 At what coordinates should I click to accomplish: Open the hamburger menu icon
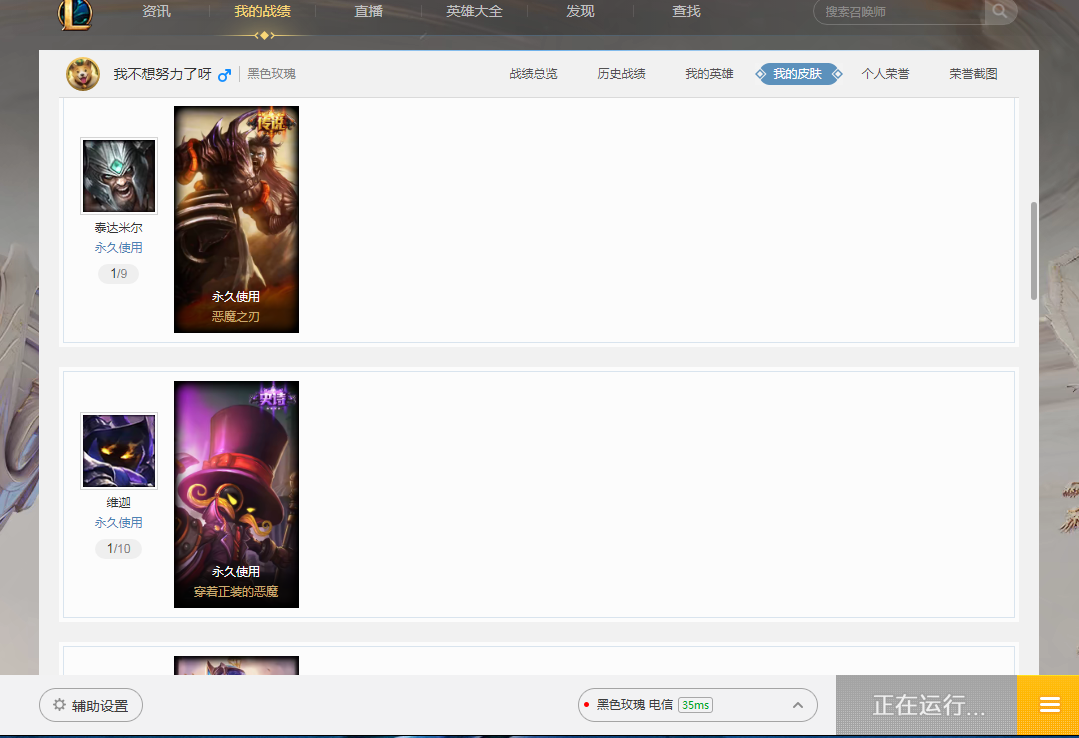click(1049, 705)
